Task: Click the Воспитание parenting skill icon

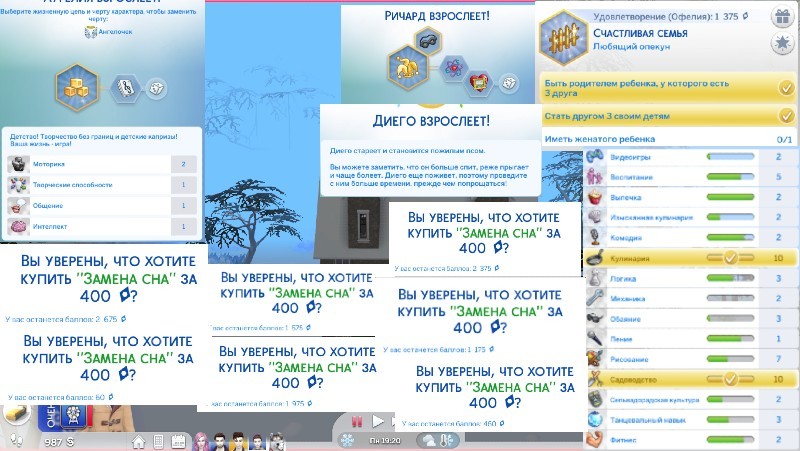Action: pos(594,177)
